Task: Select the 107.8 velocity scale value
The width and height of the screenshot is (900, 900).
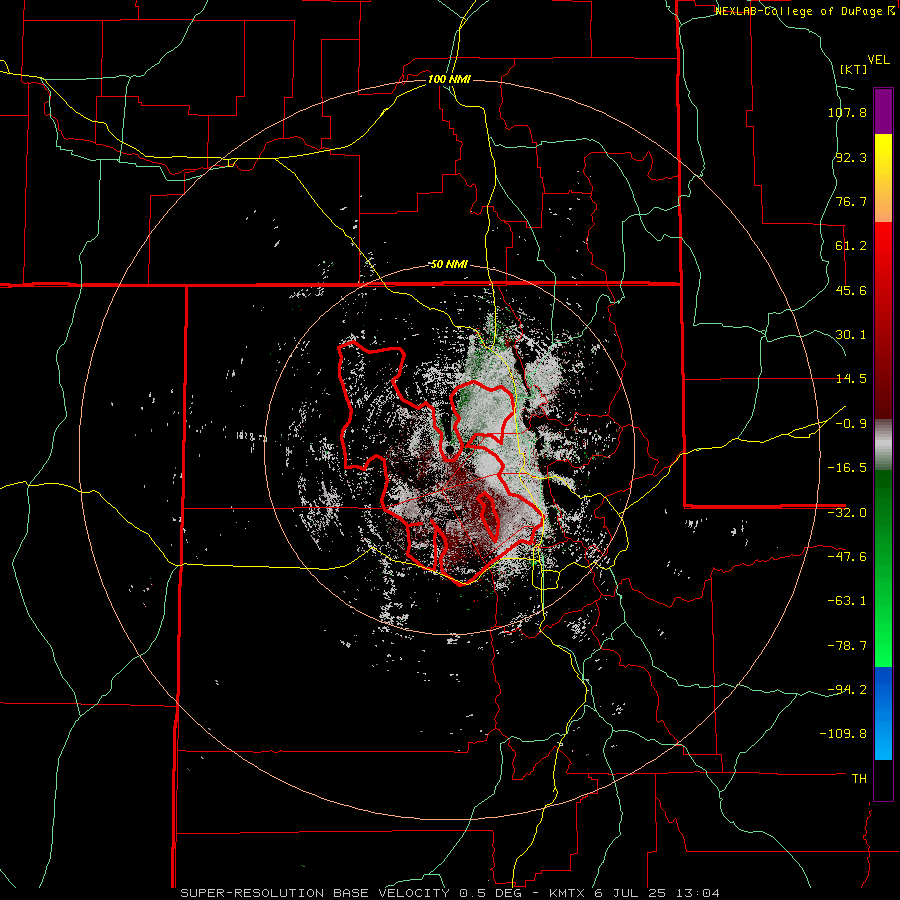Action: [847, 112]
